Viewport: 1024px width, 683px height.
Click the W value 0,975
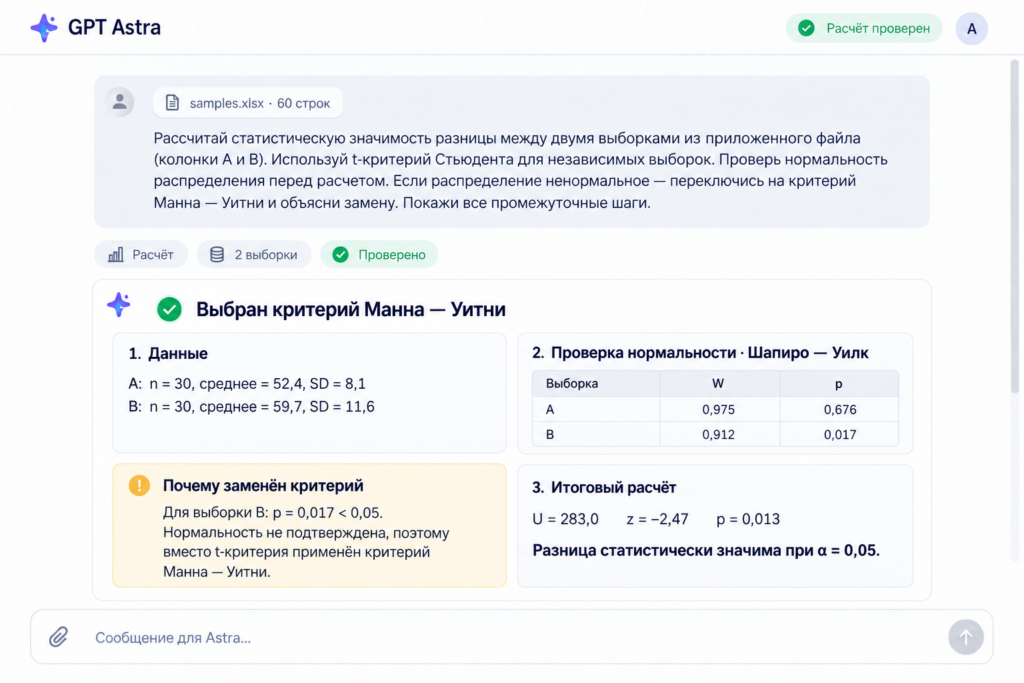[x=718, y=409]
